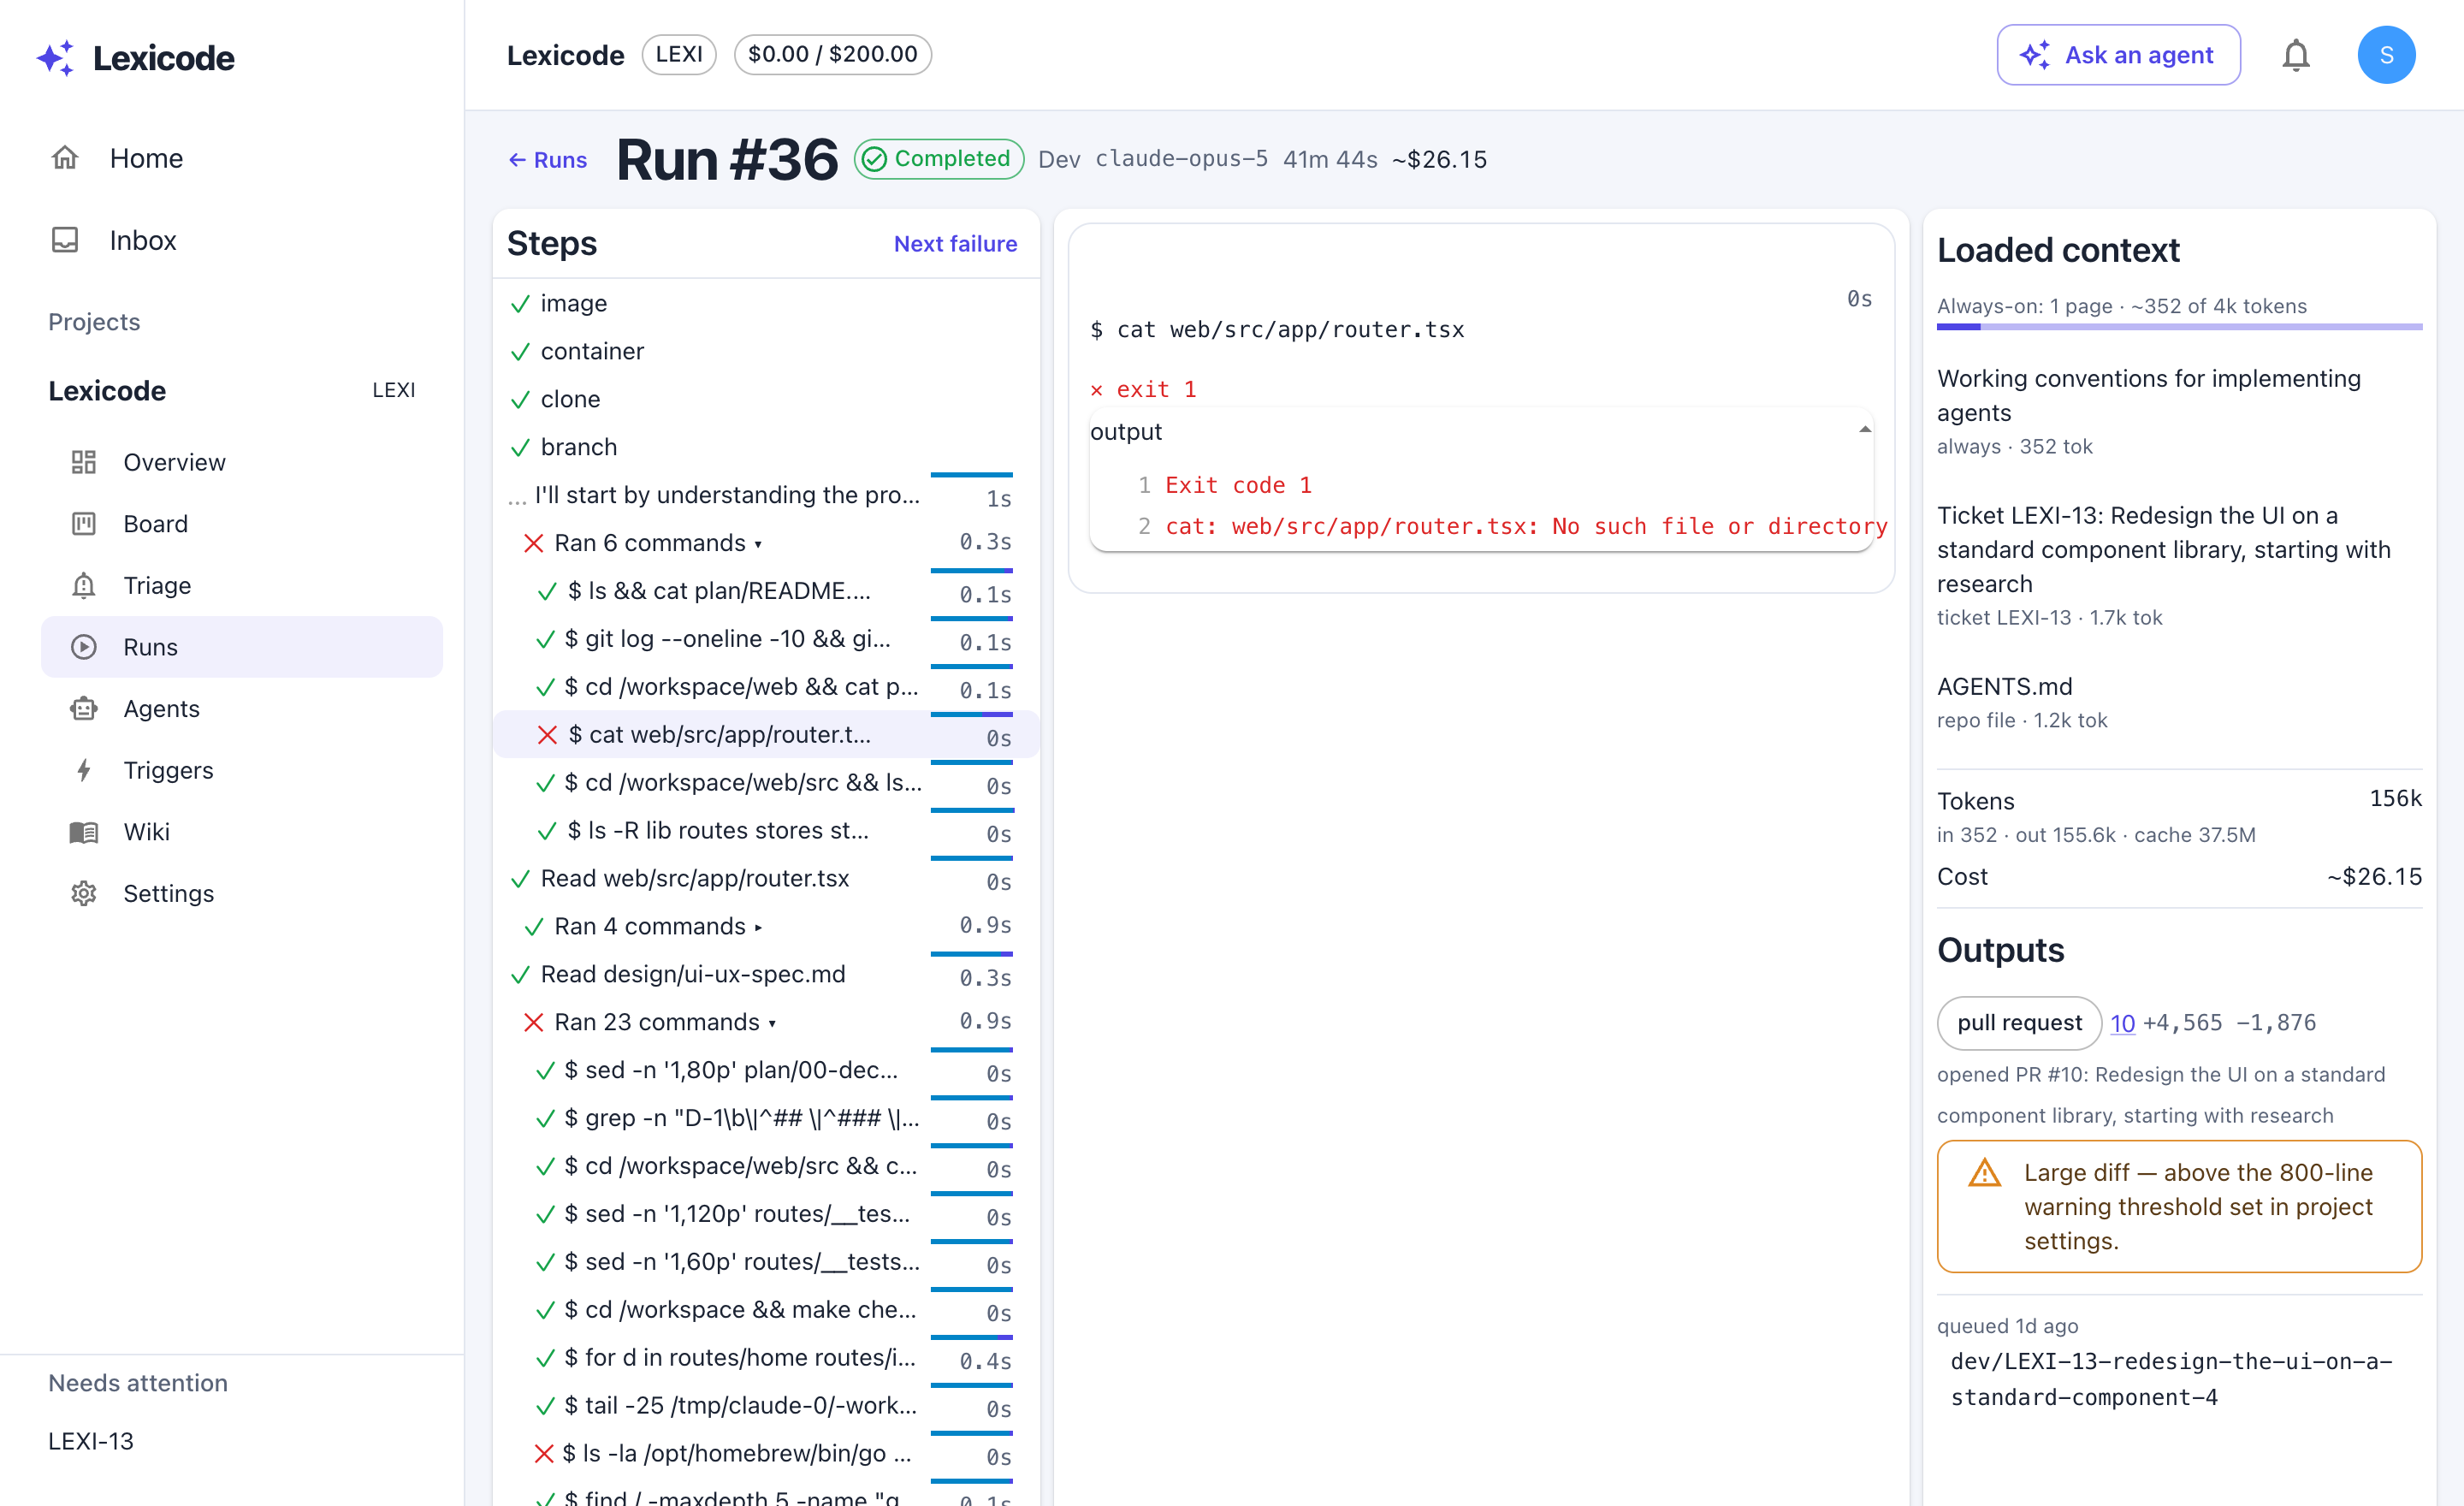This screenshot has height=1506, width=2464.
Task: Click the Runs play-circle icon
Action: point(84,647)
